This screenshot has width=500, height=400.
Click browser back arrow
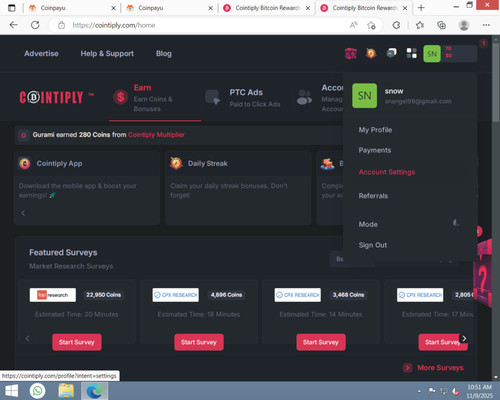[x=14, y=25]
